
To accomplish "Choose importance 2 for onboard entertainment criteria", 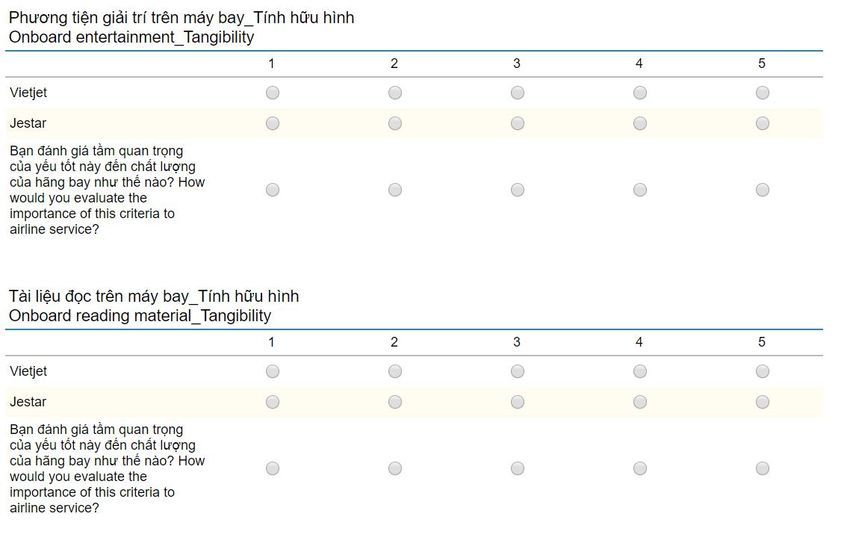I will pyautogui.click(x=395, y=190).
